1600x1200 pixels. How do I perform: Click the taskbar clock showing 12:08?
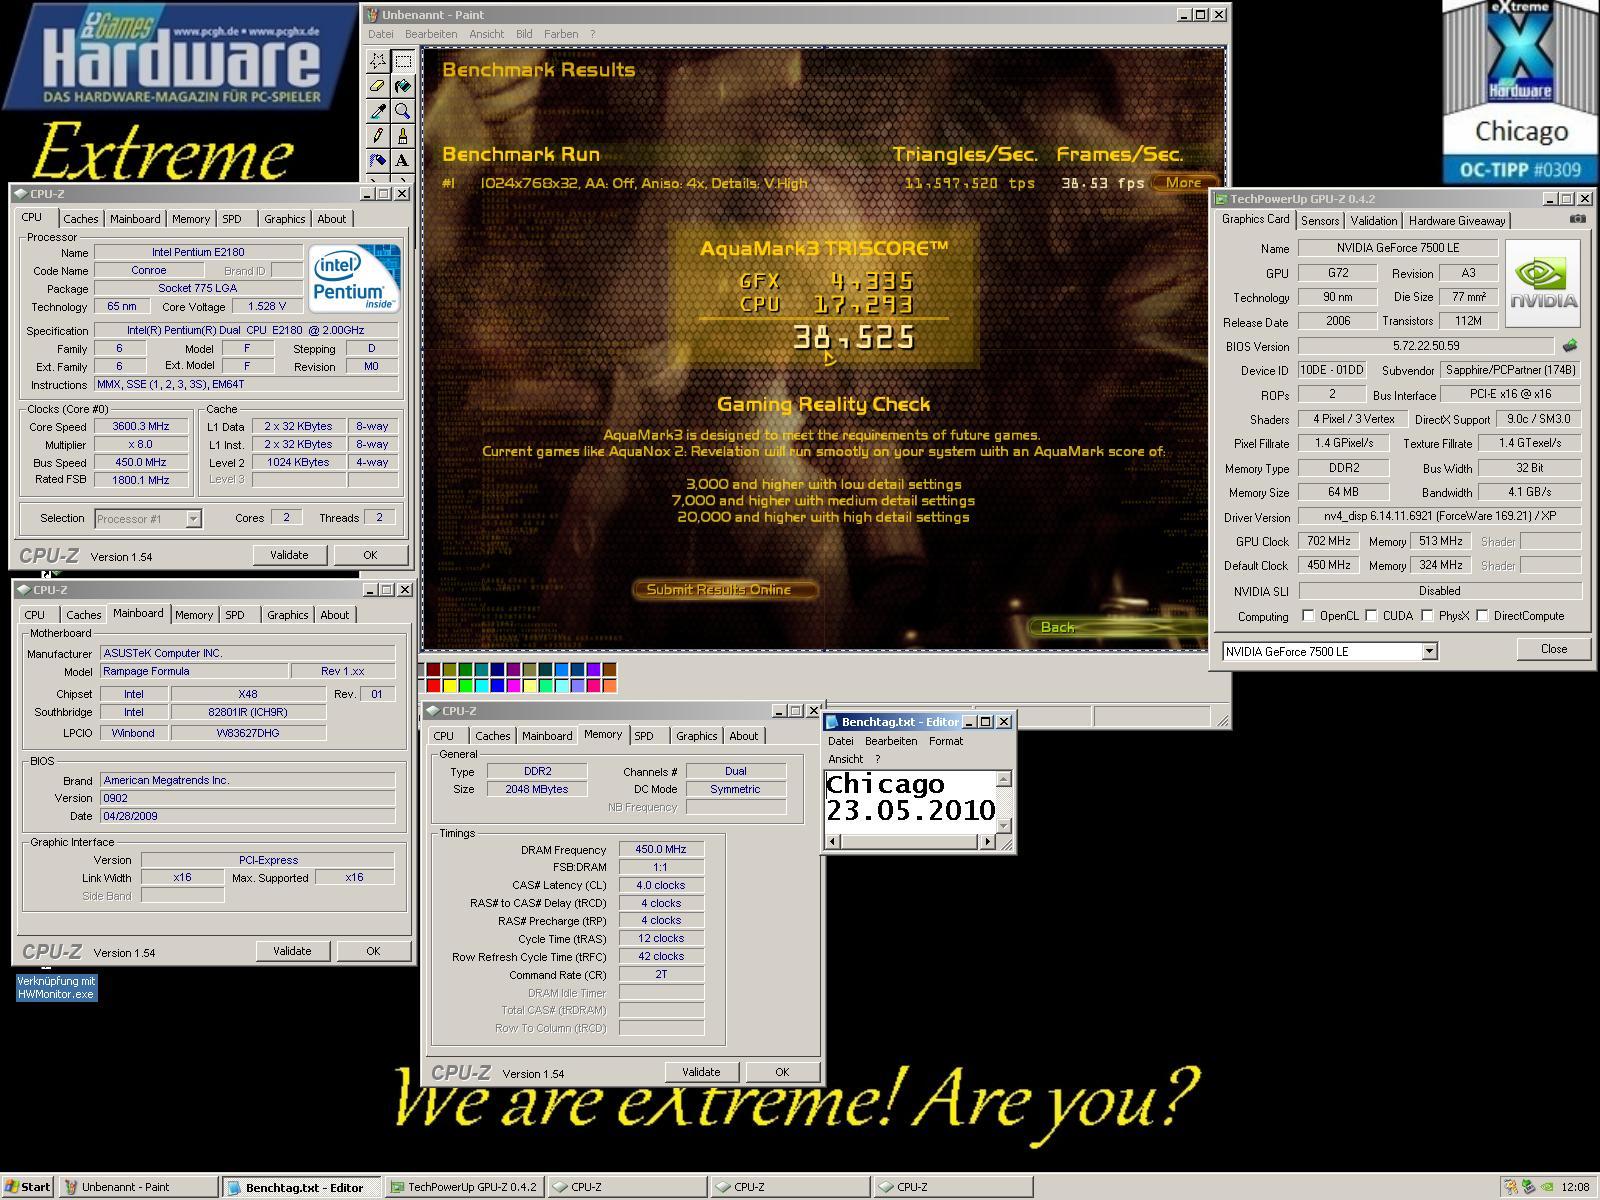pos(1575,1187)
